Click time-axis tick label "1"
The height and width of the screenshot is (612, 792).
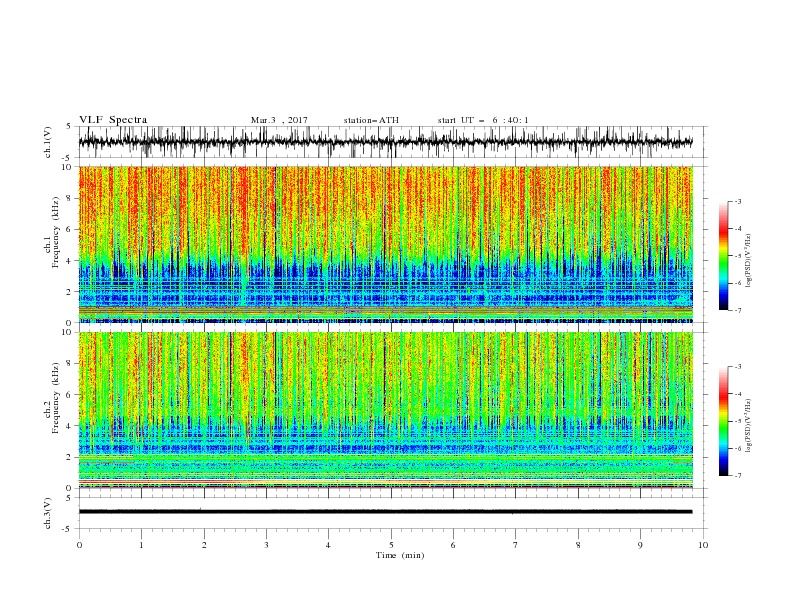141,545
